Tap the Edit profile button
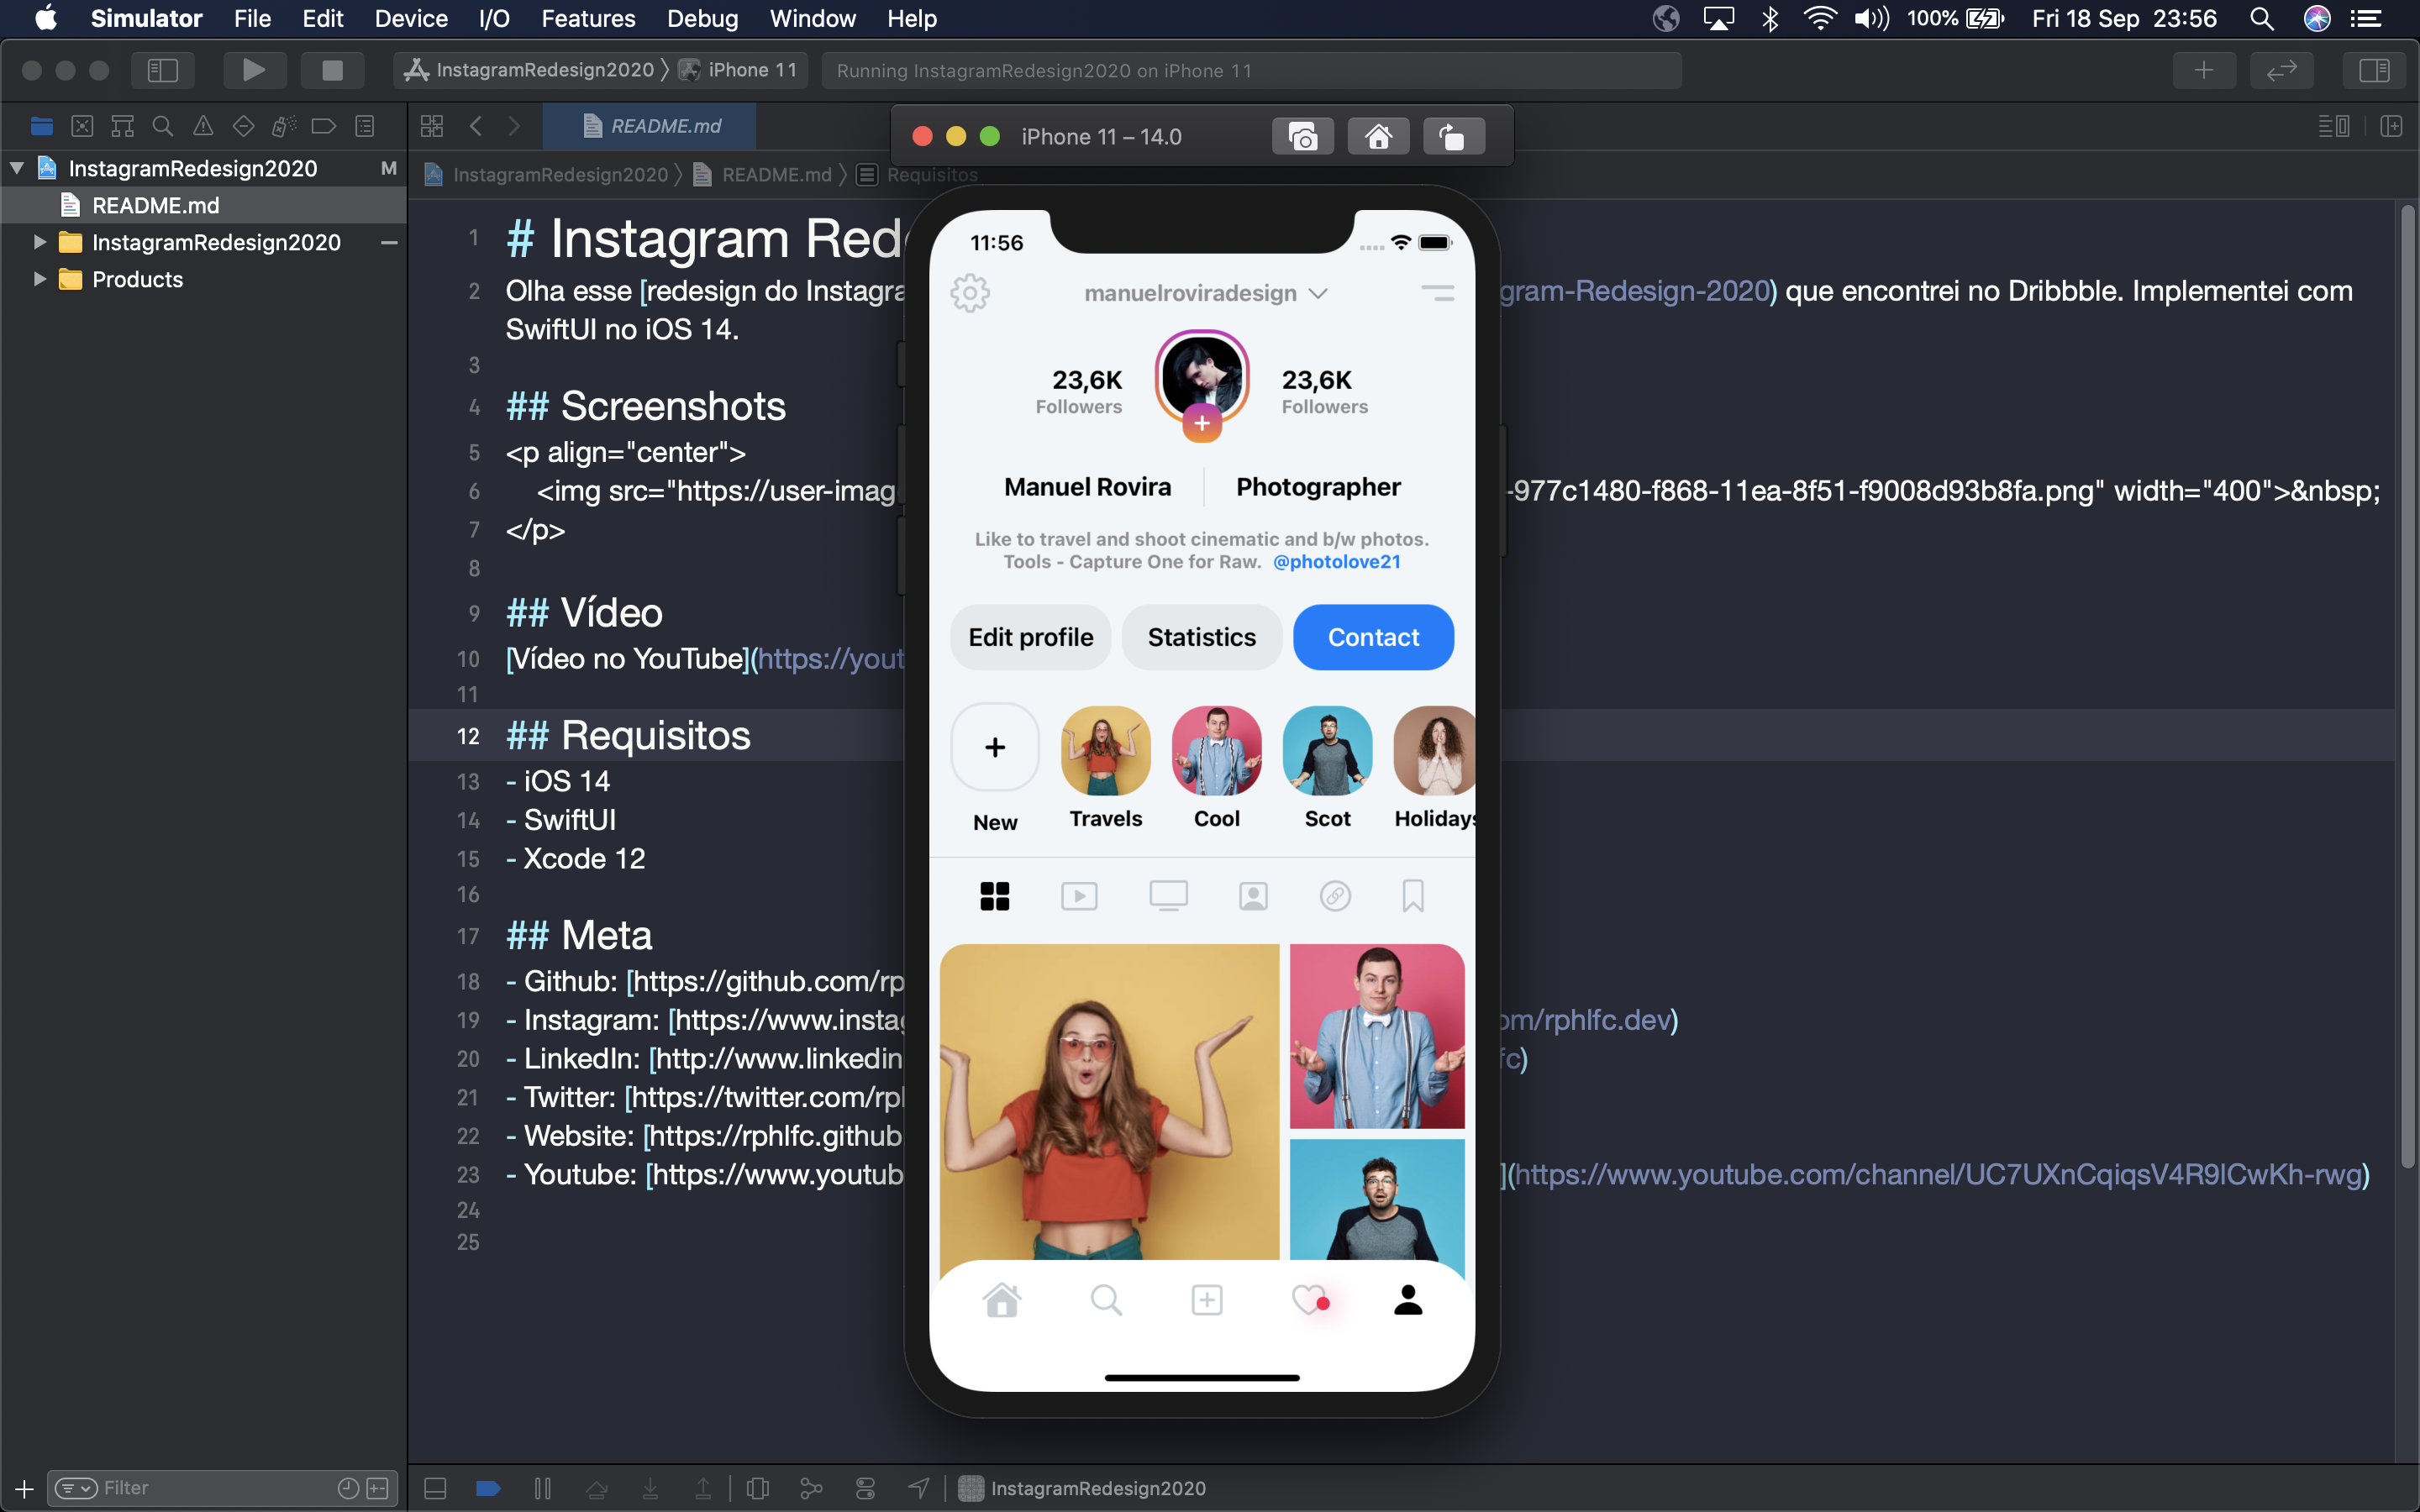 point(1029,637)
